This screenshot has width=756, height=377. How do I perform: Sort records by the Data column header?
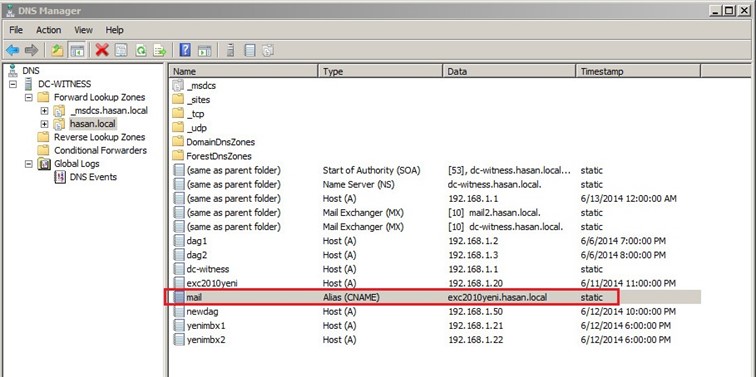pos(509,71)
